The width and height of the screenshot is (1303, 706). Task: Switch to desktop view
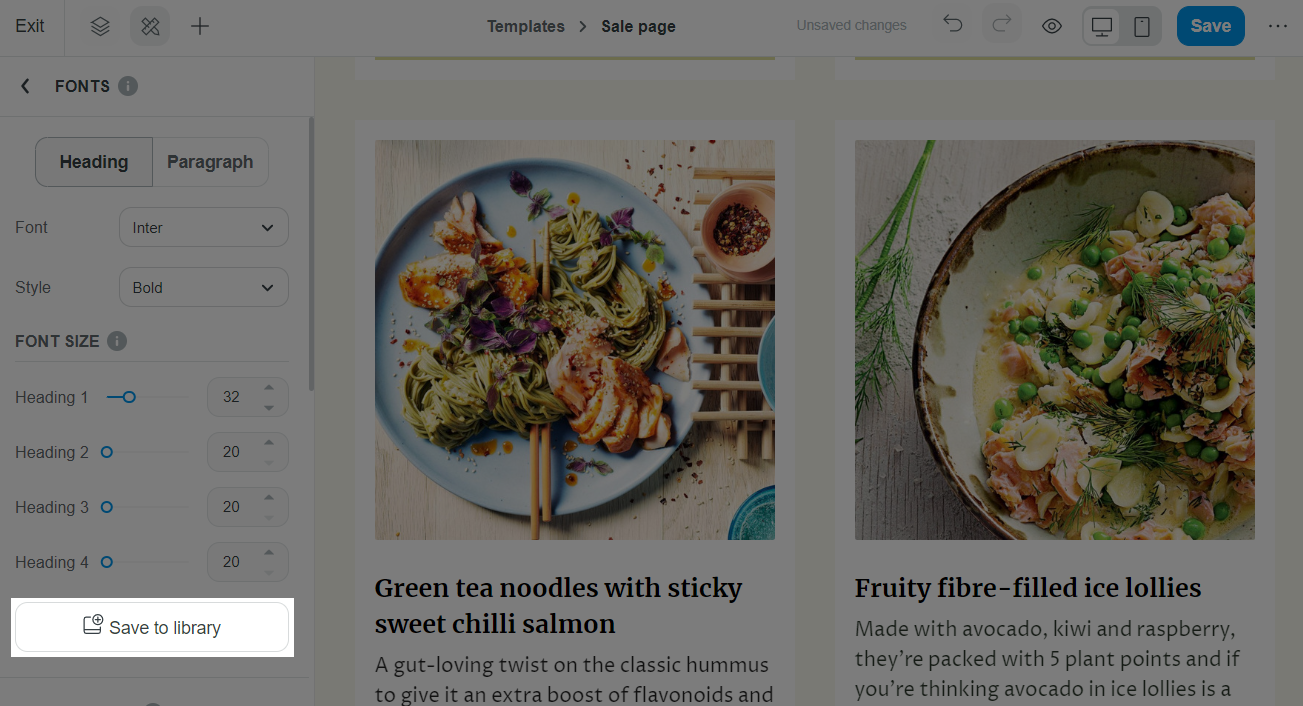click(1102, 27)
